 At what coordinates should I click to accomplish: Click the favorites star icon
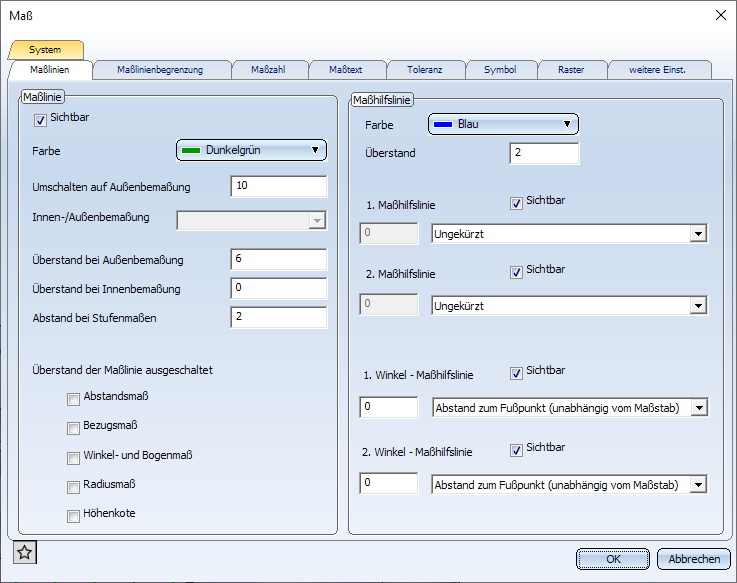point(25,552)
